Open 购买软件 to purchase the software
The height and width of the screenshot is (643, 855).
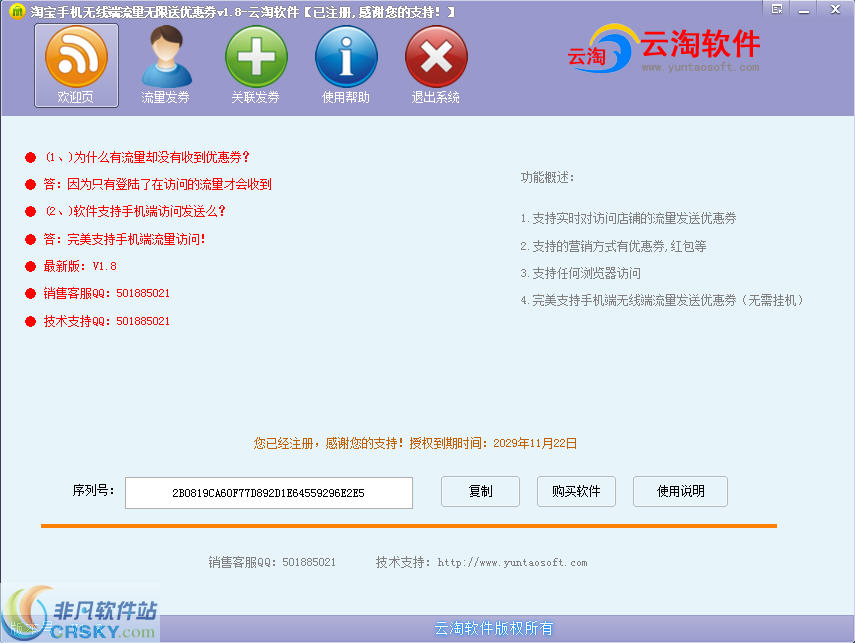(576, 491)
